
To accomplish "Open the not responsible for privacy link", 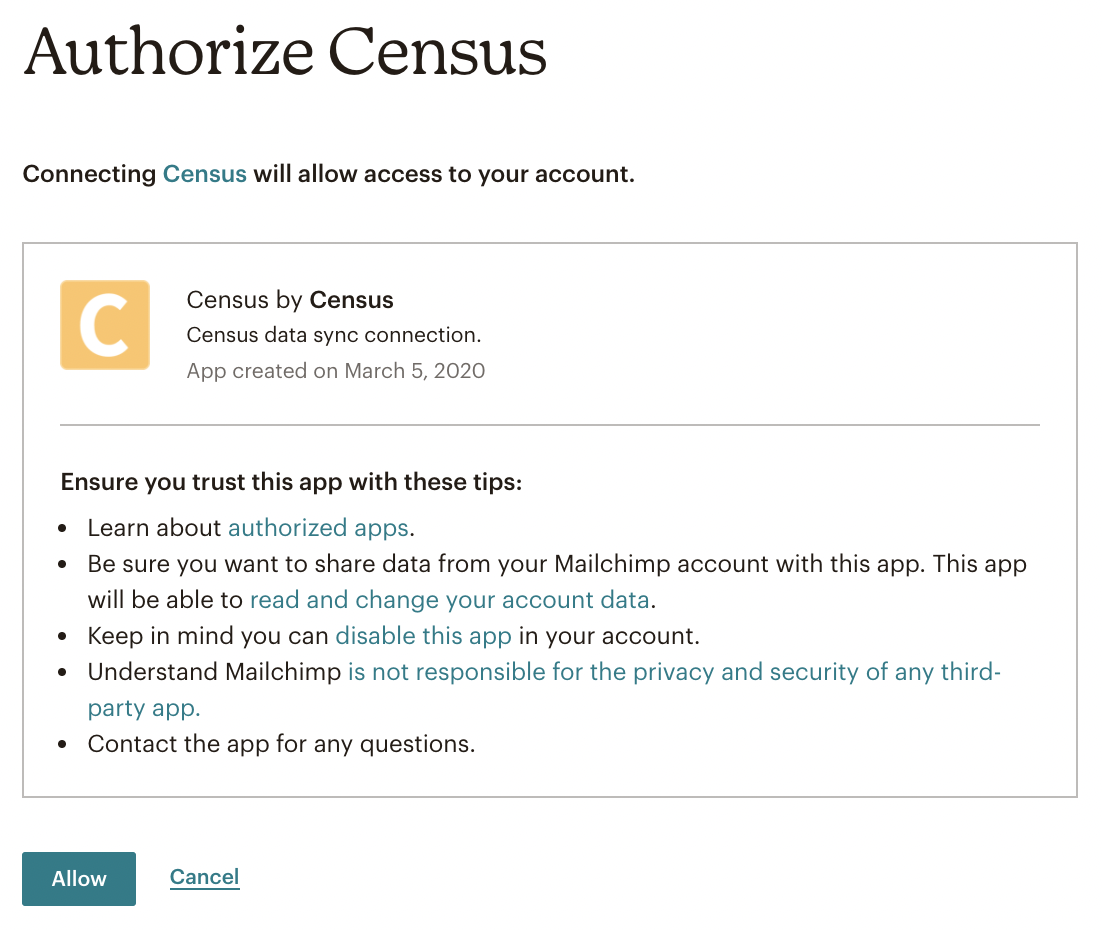I will pos(673,672).
